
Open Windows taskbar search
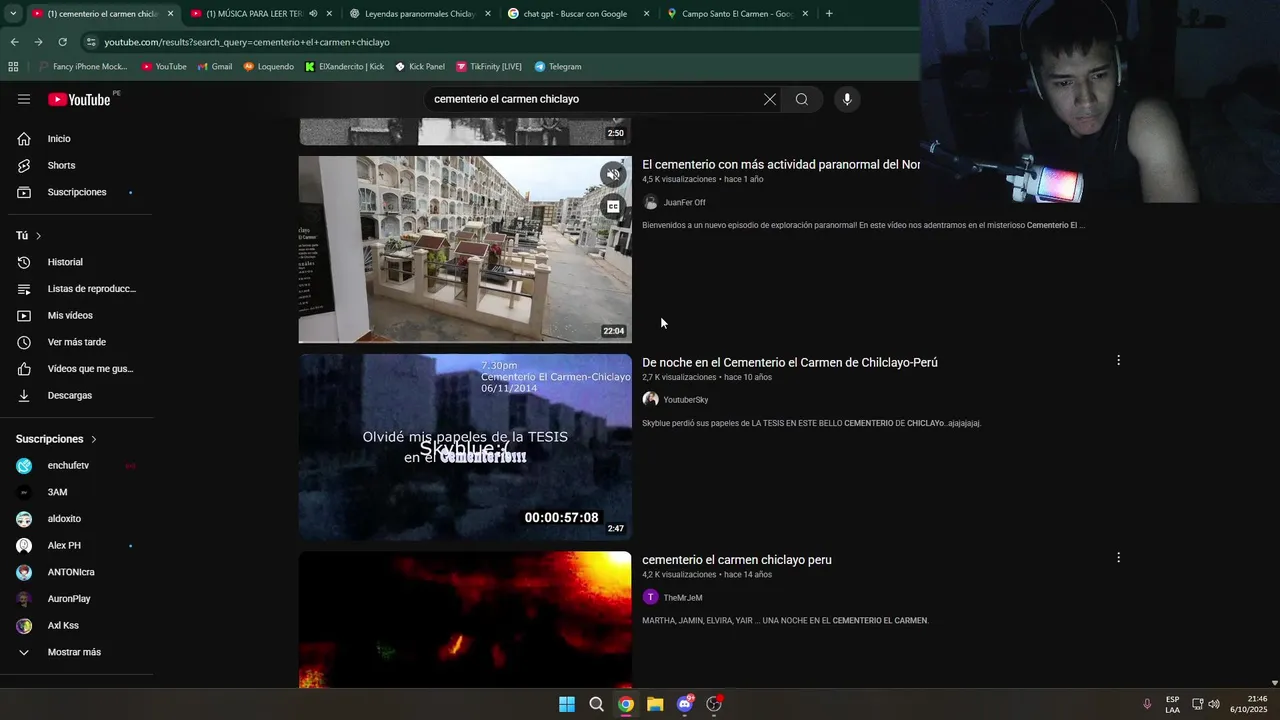click(596, 704)
